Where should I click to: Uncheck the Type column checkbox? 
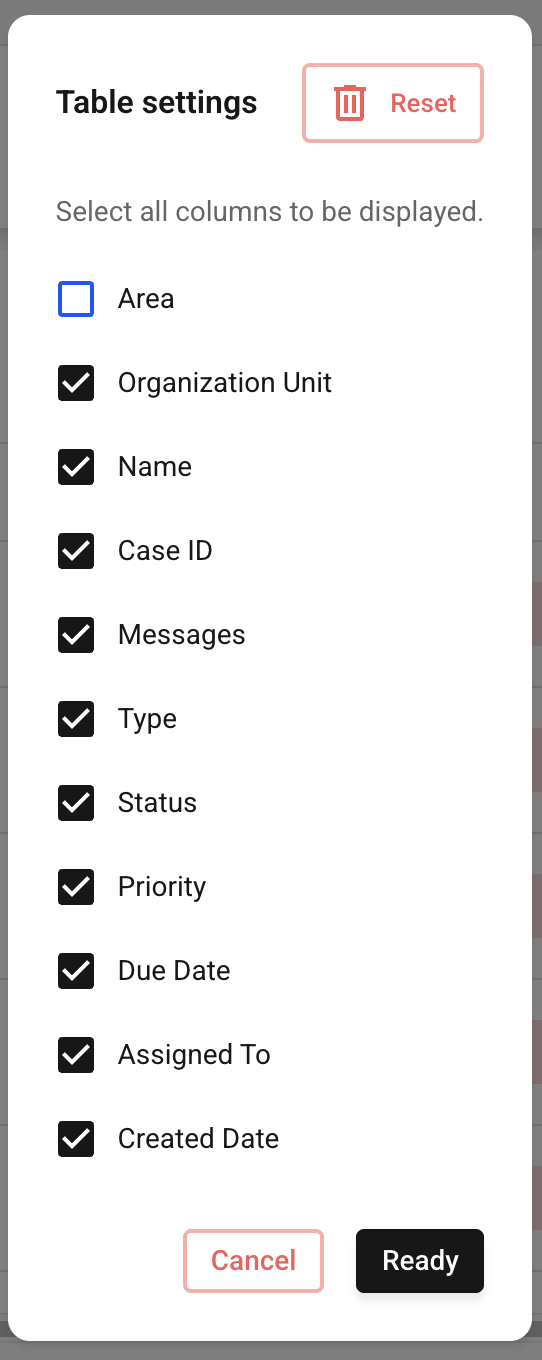click(76, 719)
